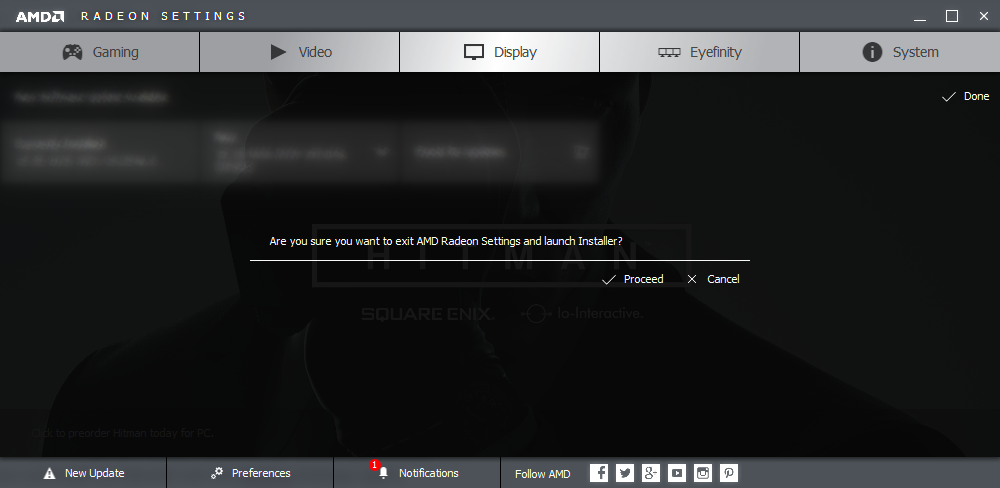Image resolution: width=1000 pixels, height=488 pixels.
Task: Click the AMD logo in title bar
Action: click(x=40, y=16)
